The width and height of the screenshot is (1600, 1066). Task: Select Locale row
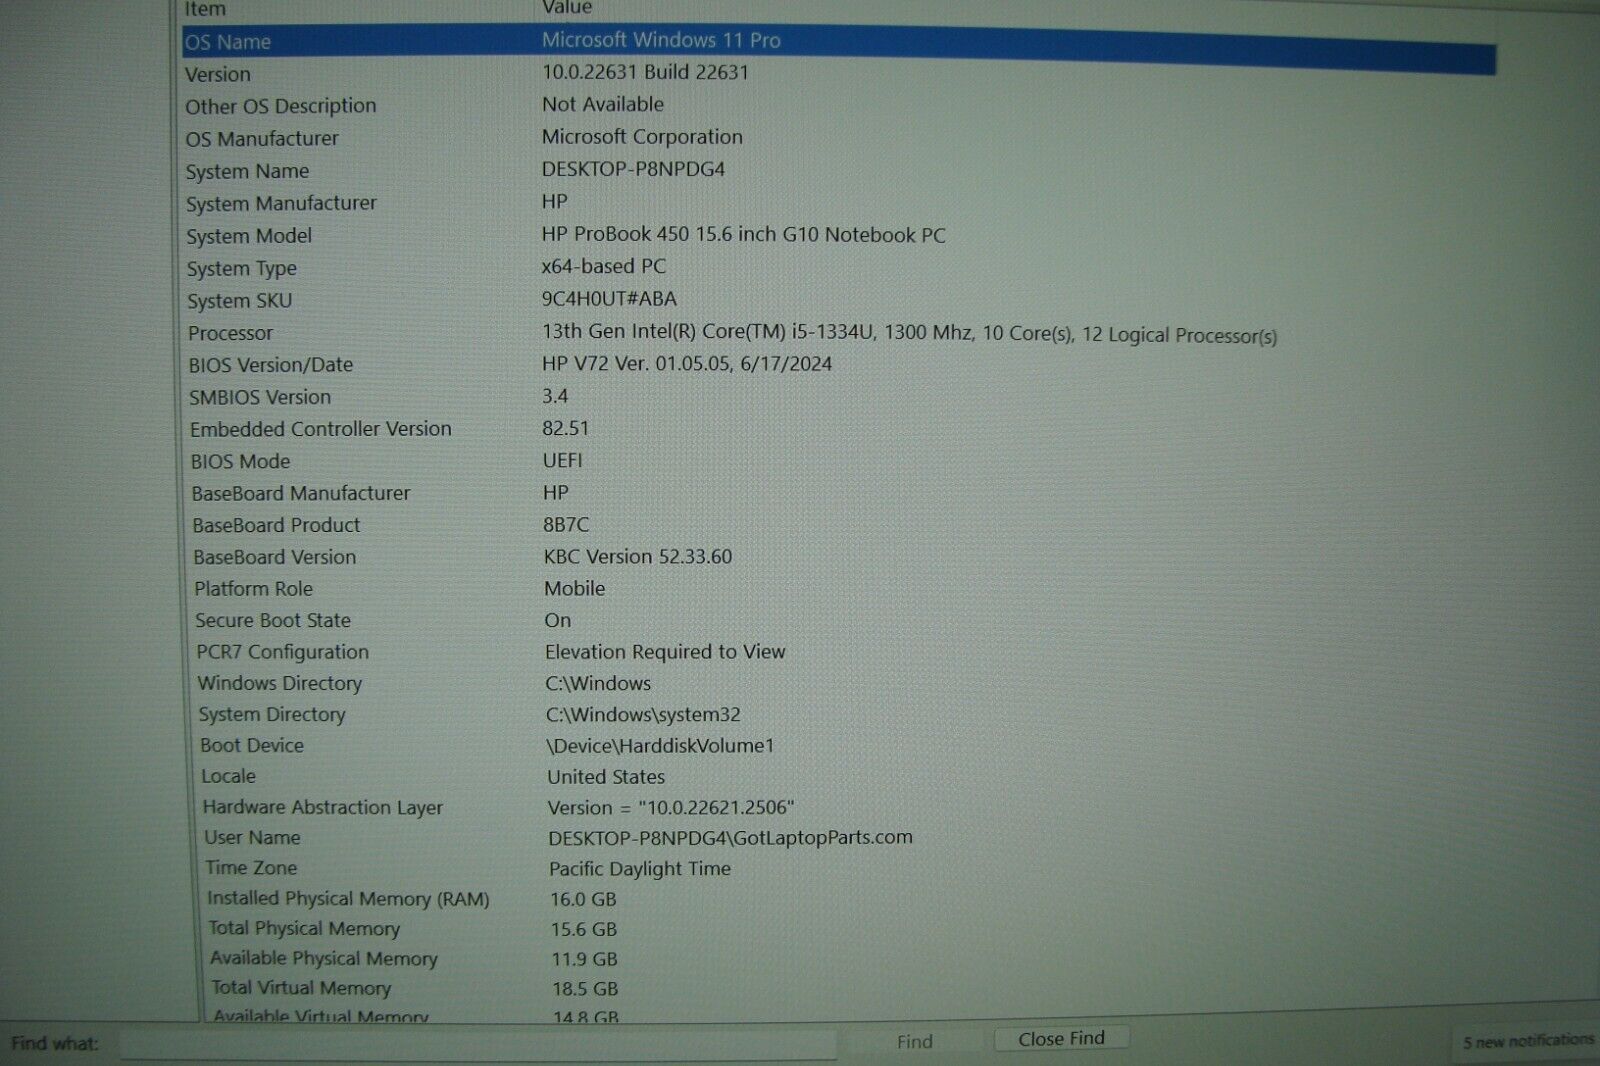(228, 777)
